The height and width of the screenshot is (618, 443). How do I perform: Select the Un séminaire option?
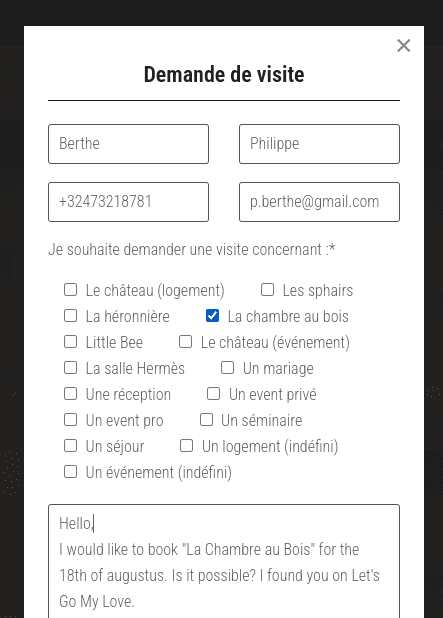(207, 420)
